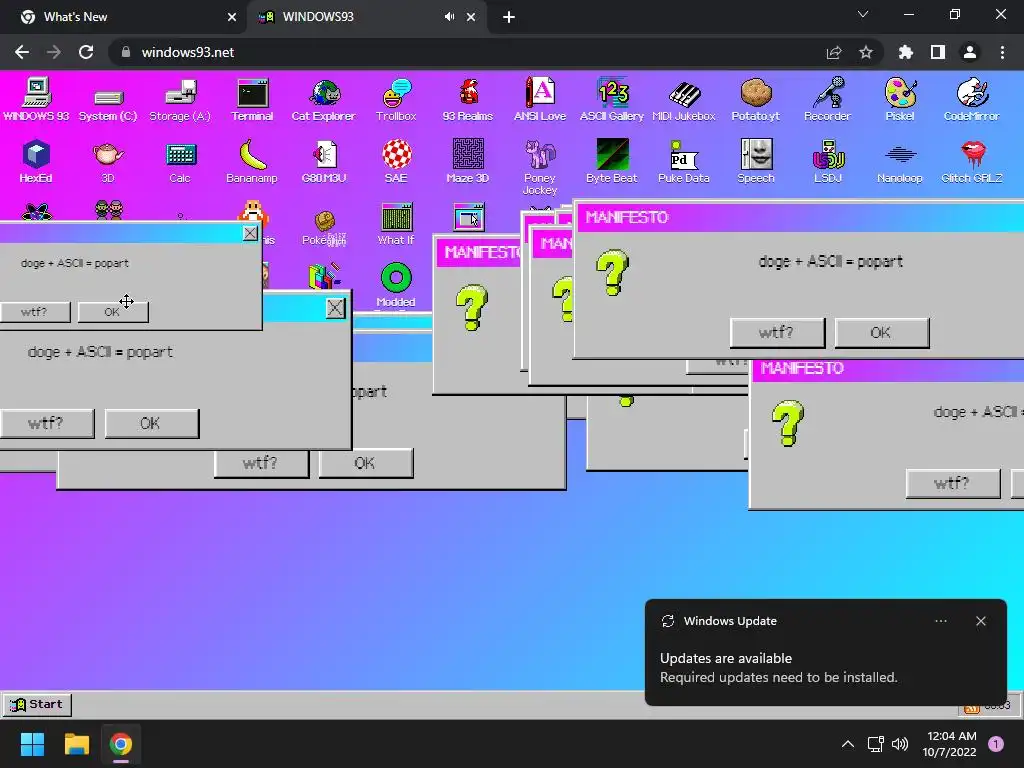
Task: Click OK in the small dialog under cursor
Action: (113, 312)
